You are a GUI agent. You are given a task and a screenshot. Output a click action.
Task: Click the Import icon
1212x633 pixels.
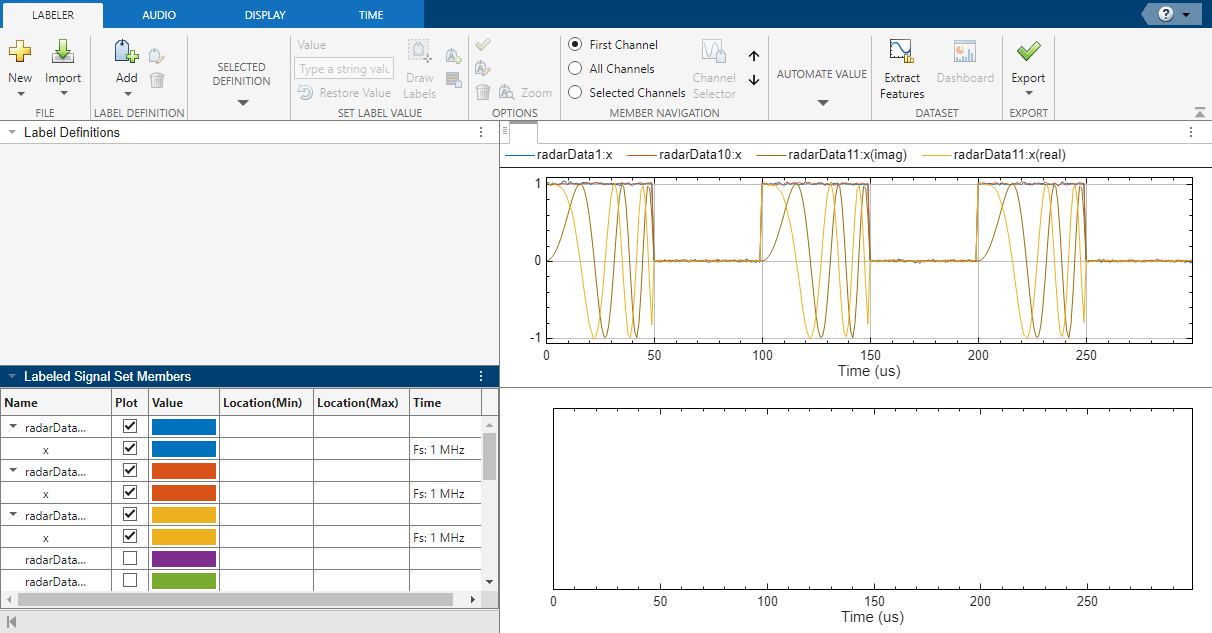click(63, 53)
